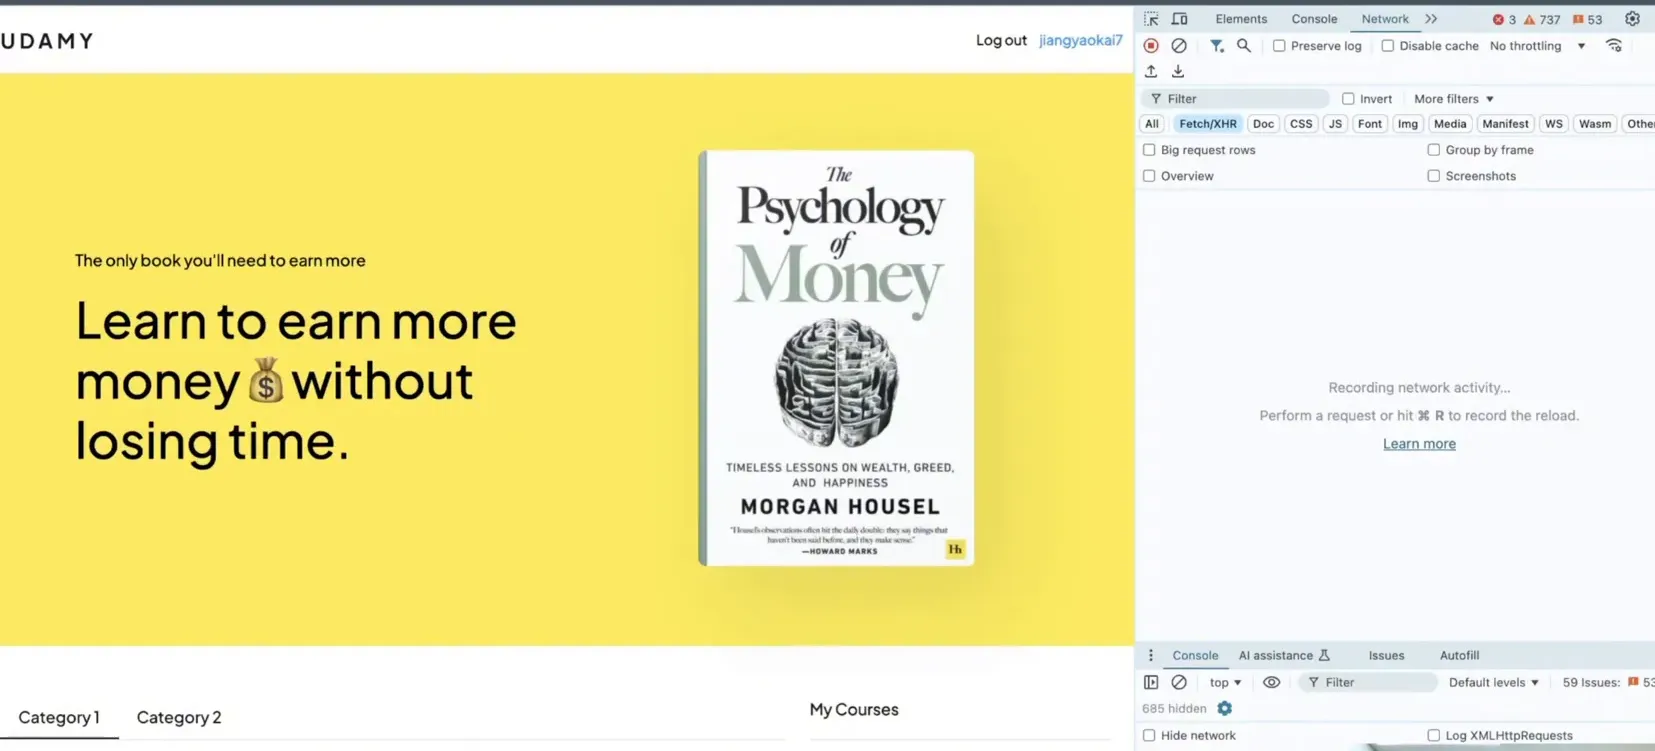Open Default levels dropdown
The image size is (1655, 751).
[1494, 682]
